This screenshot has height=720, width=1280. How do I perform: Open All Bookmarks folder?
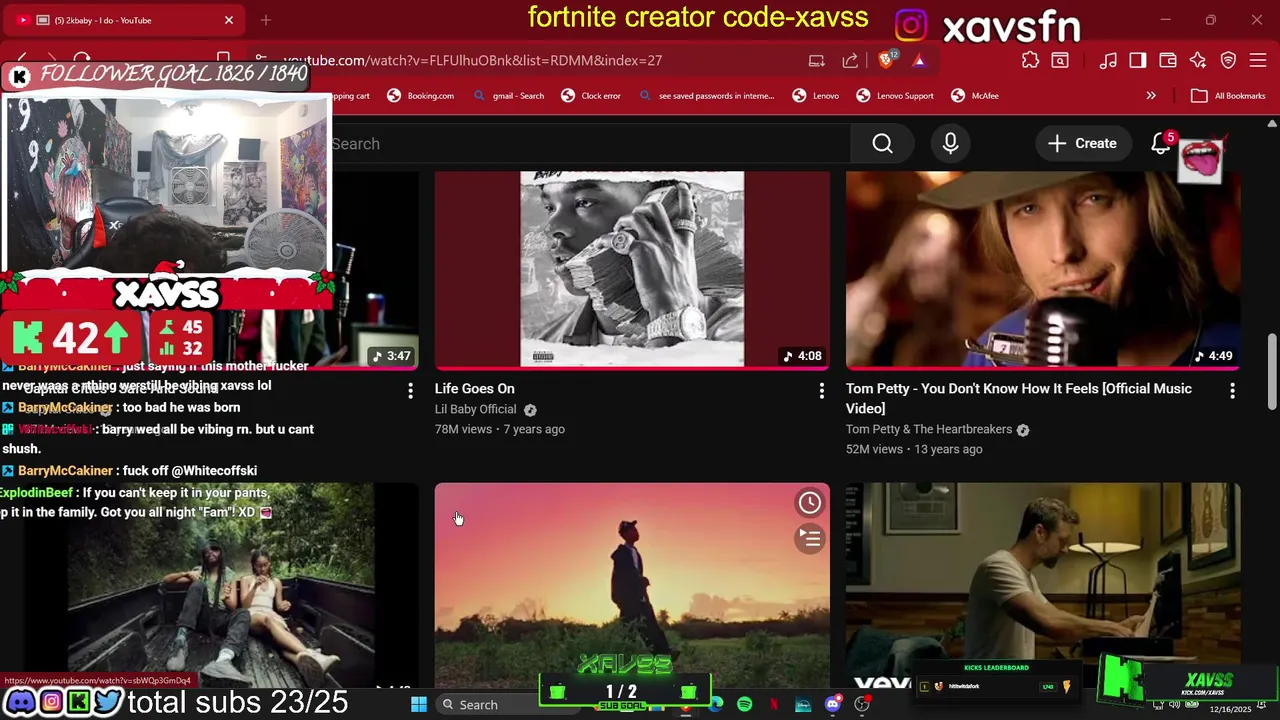(1228, 96)
